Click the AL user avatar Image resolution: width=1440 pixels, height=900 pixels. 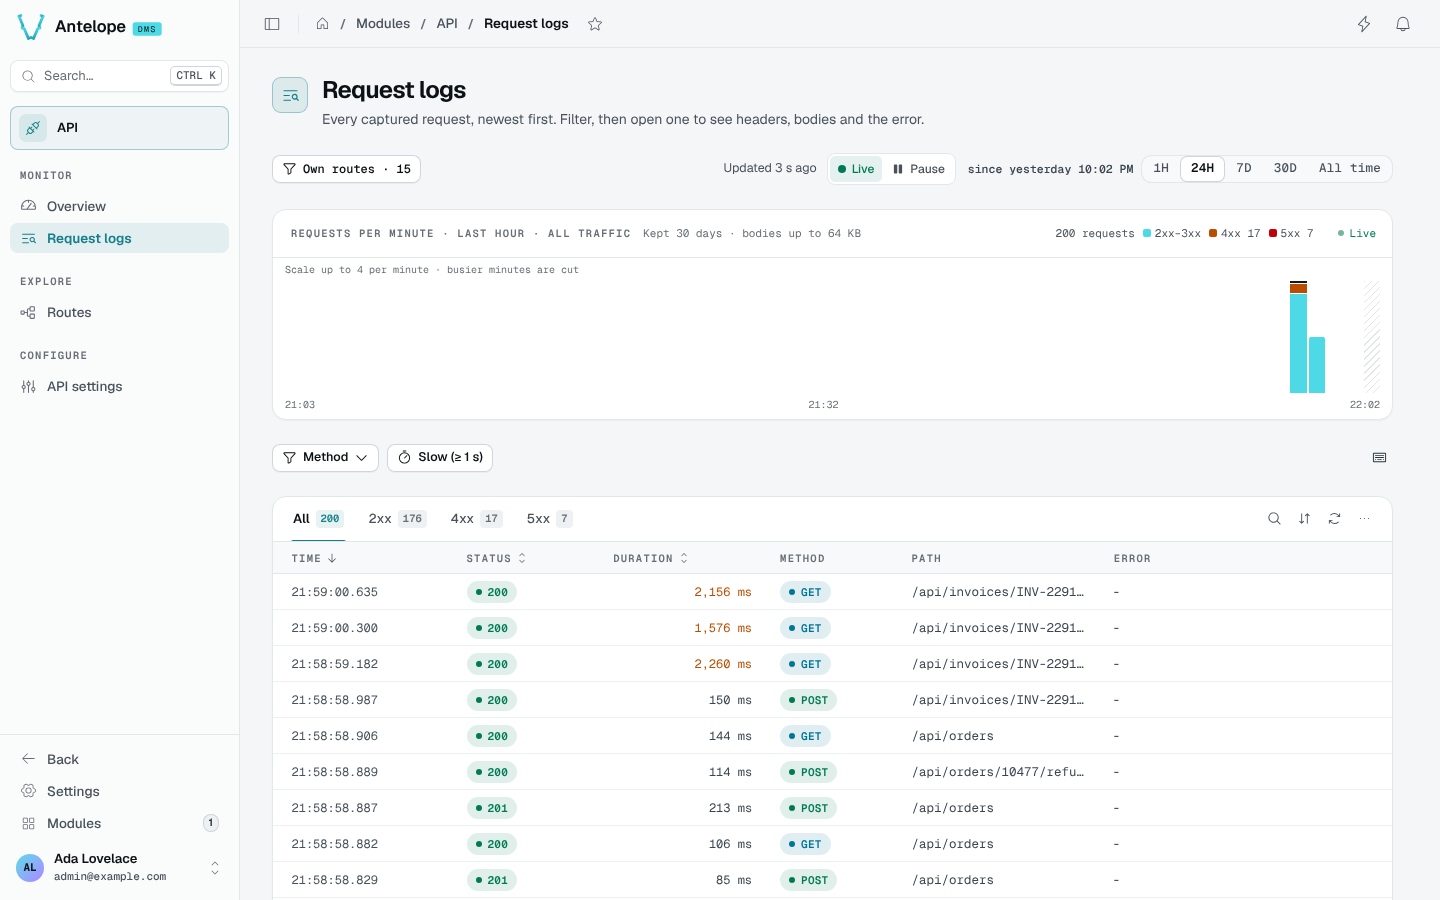[x=30, y=867]
